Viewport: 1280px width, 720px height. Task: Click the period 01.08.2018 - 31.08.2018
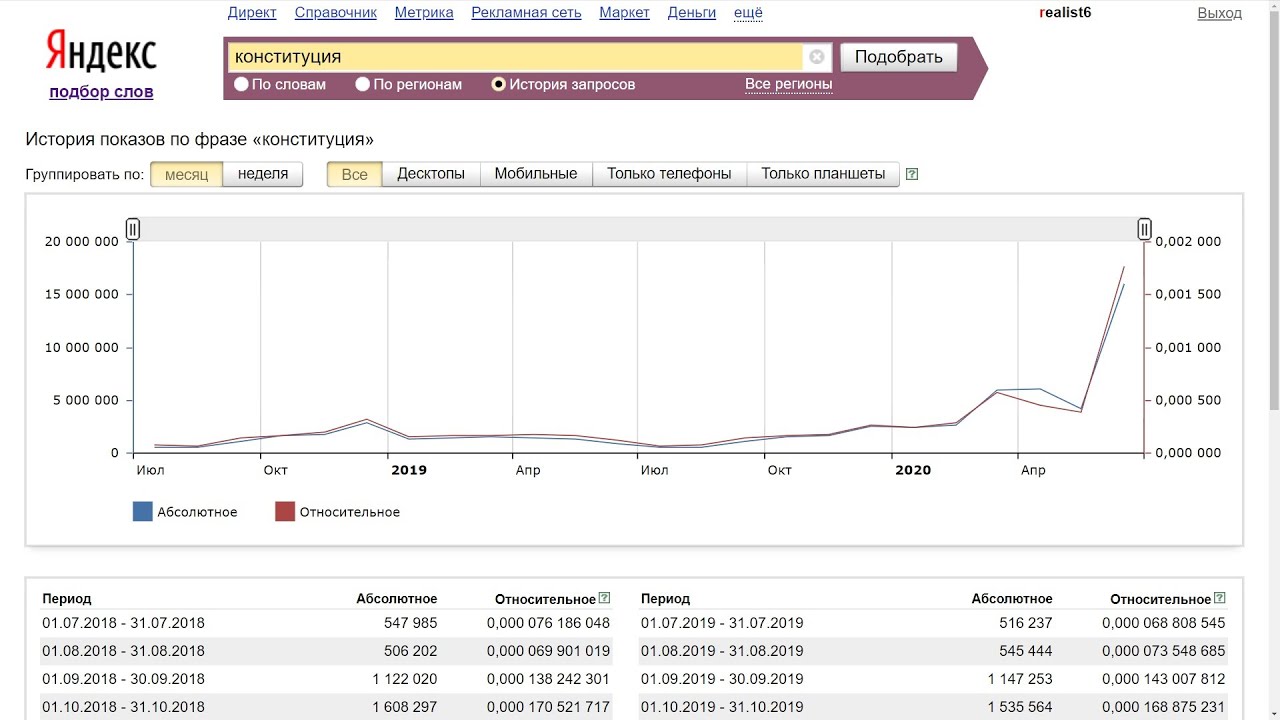click(x=123, y=651)
